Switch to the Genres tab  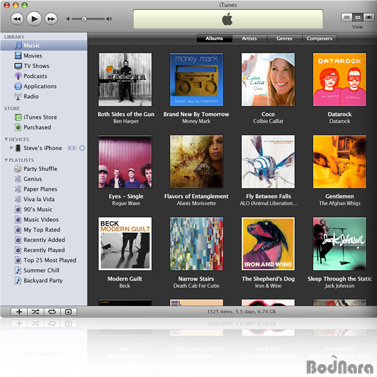(x=284, y=38)
